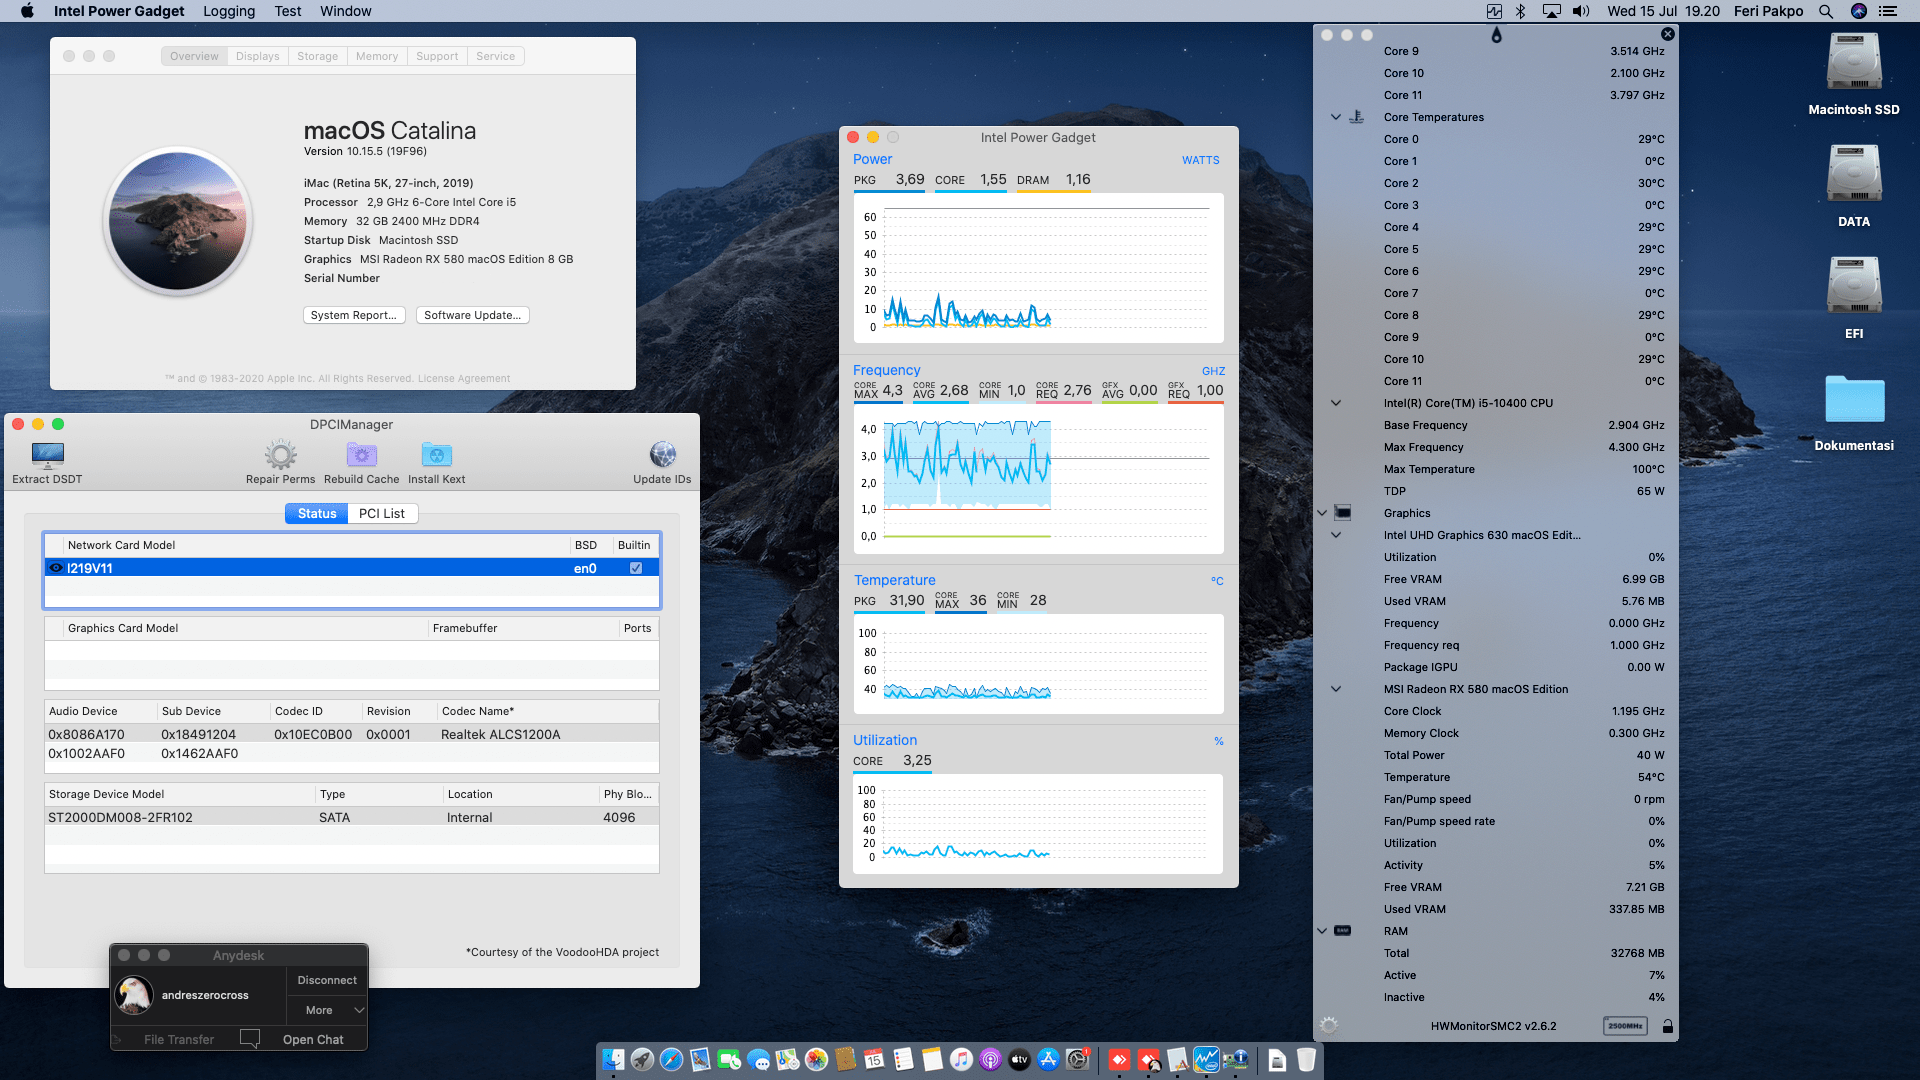Image resolution: width=1920 pixels, height=1080 pixels.
Task: Click the eye icon next to I219V11
Action: [x=56, y=567]
